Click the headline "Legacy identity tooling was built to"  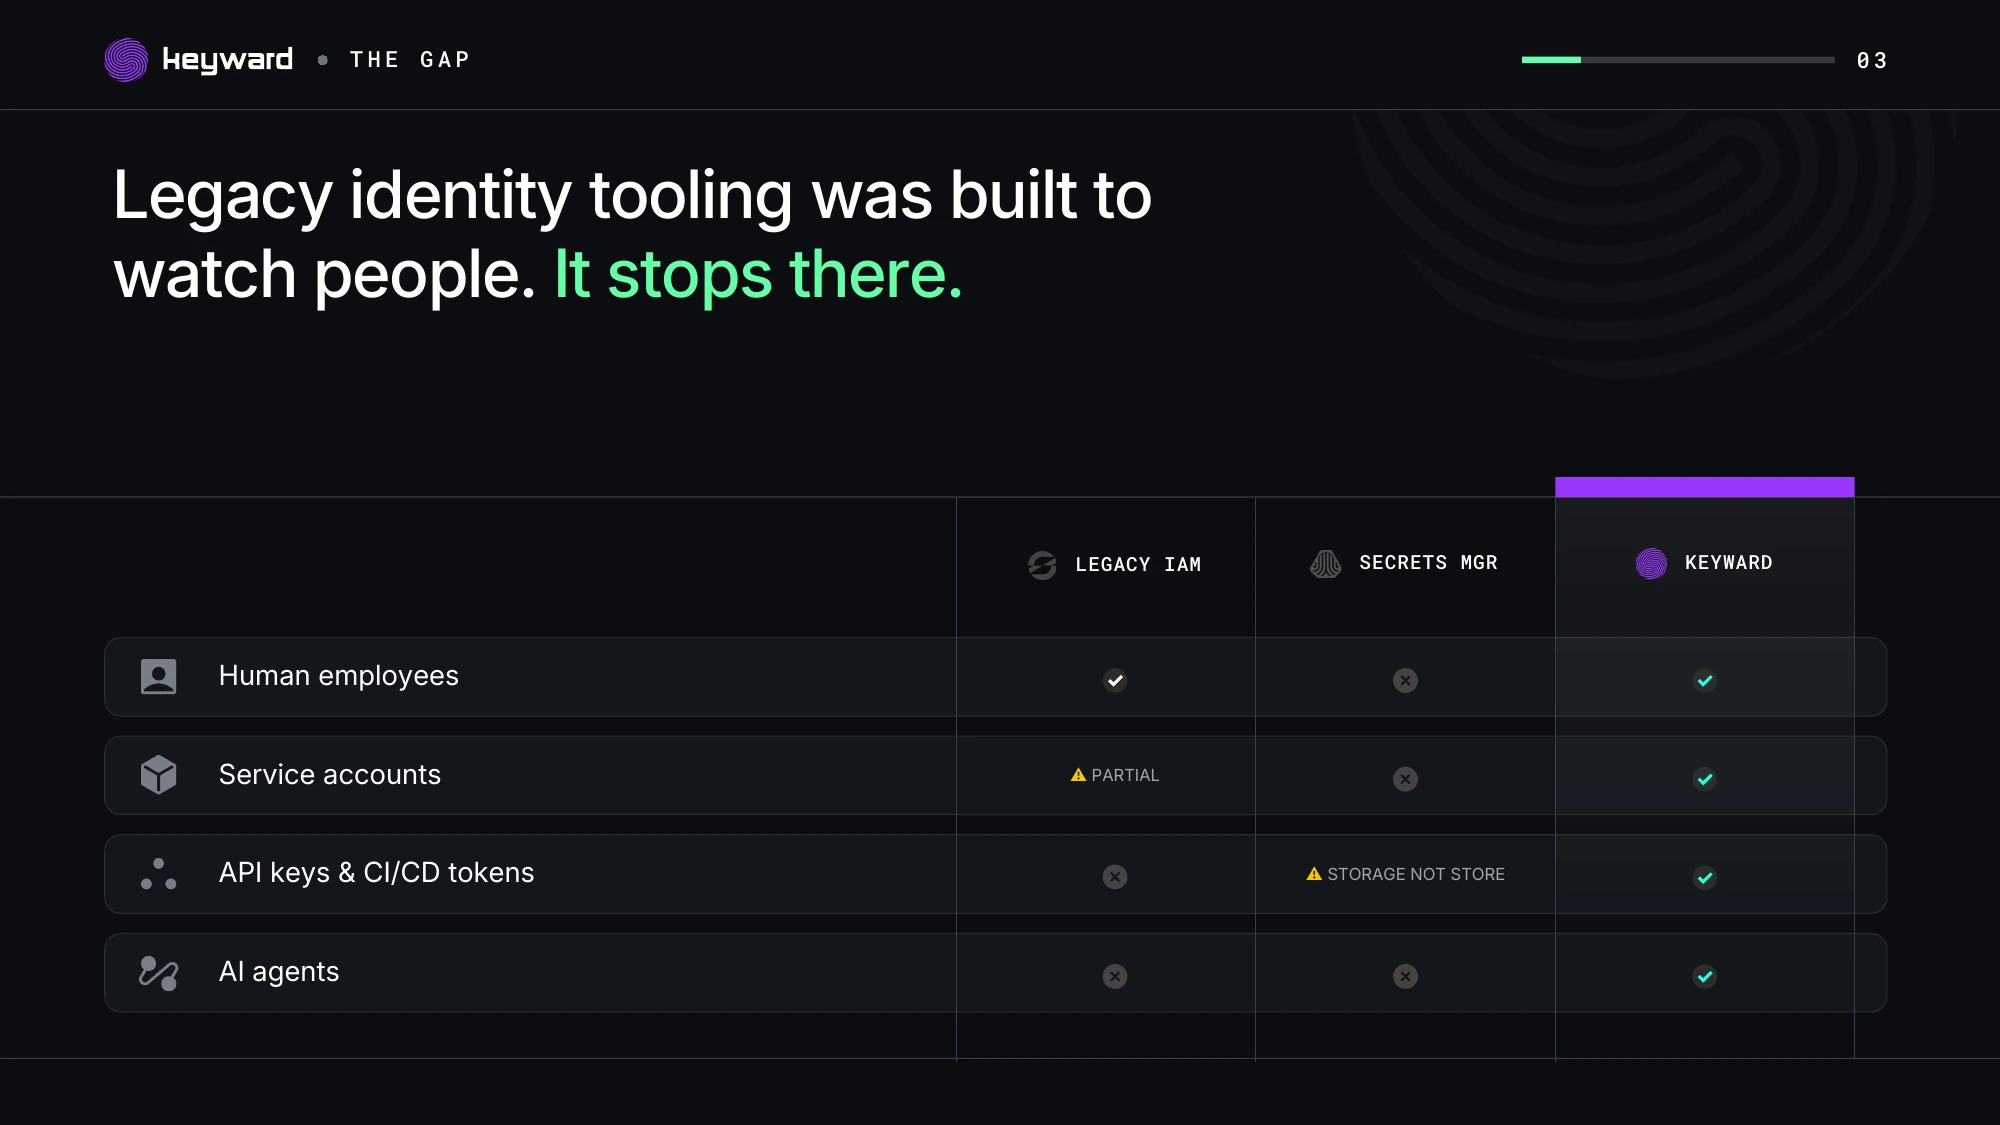point(632,195)
